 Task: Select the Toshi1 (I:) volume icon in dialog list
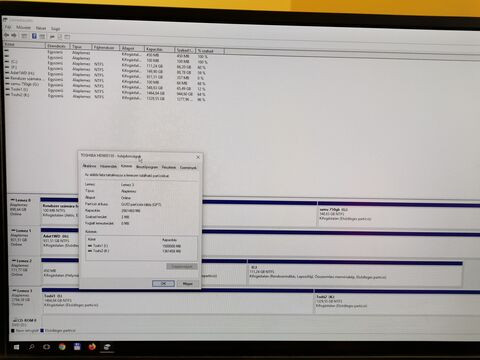click(x=90, y=246)
